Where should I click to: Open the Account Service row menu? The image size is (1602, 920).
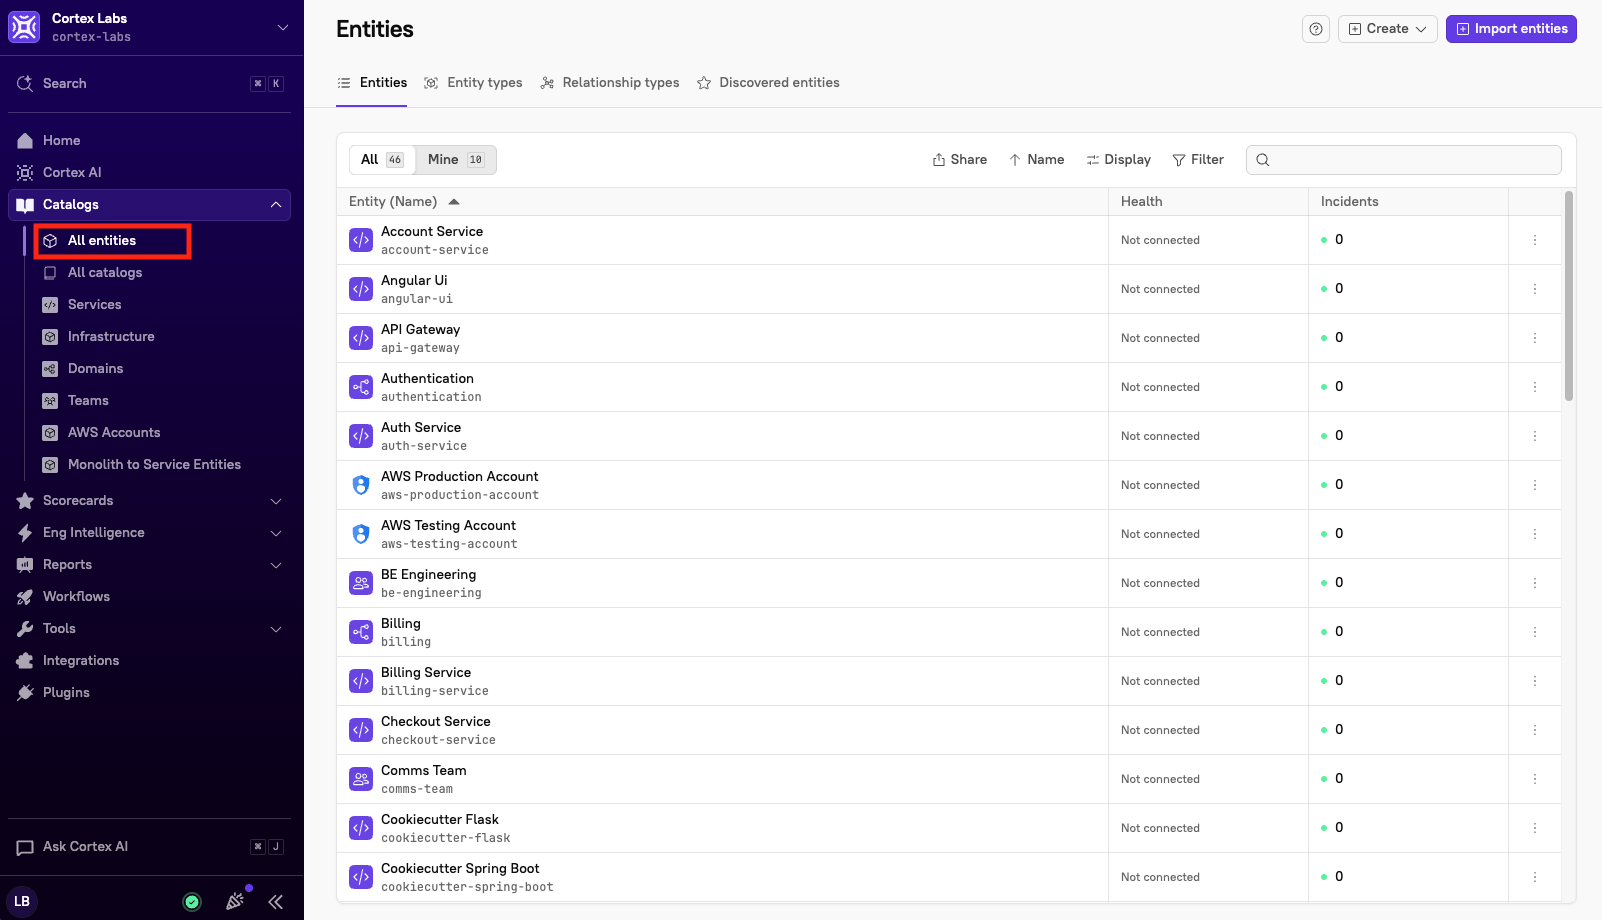[x=1535, y=240]
